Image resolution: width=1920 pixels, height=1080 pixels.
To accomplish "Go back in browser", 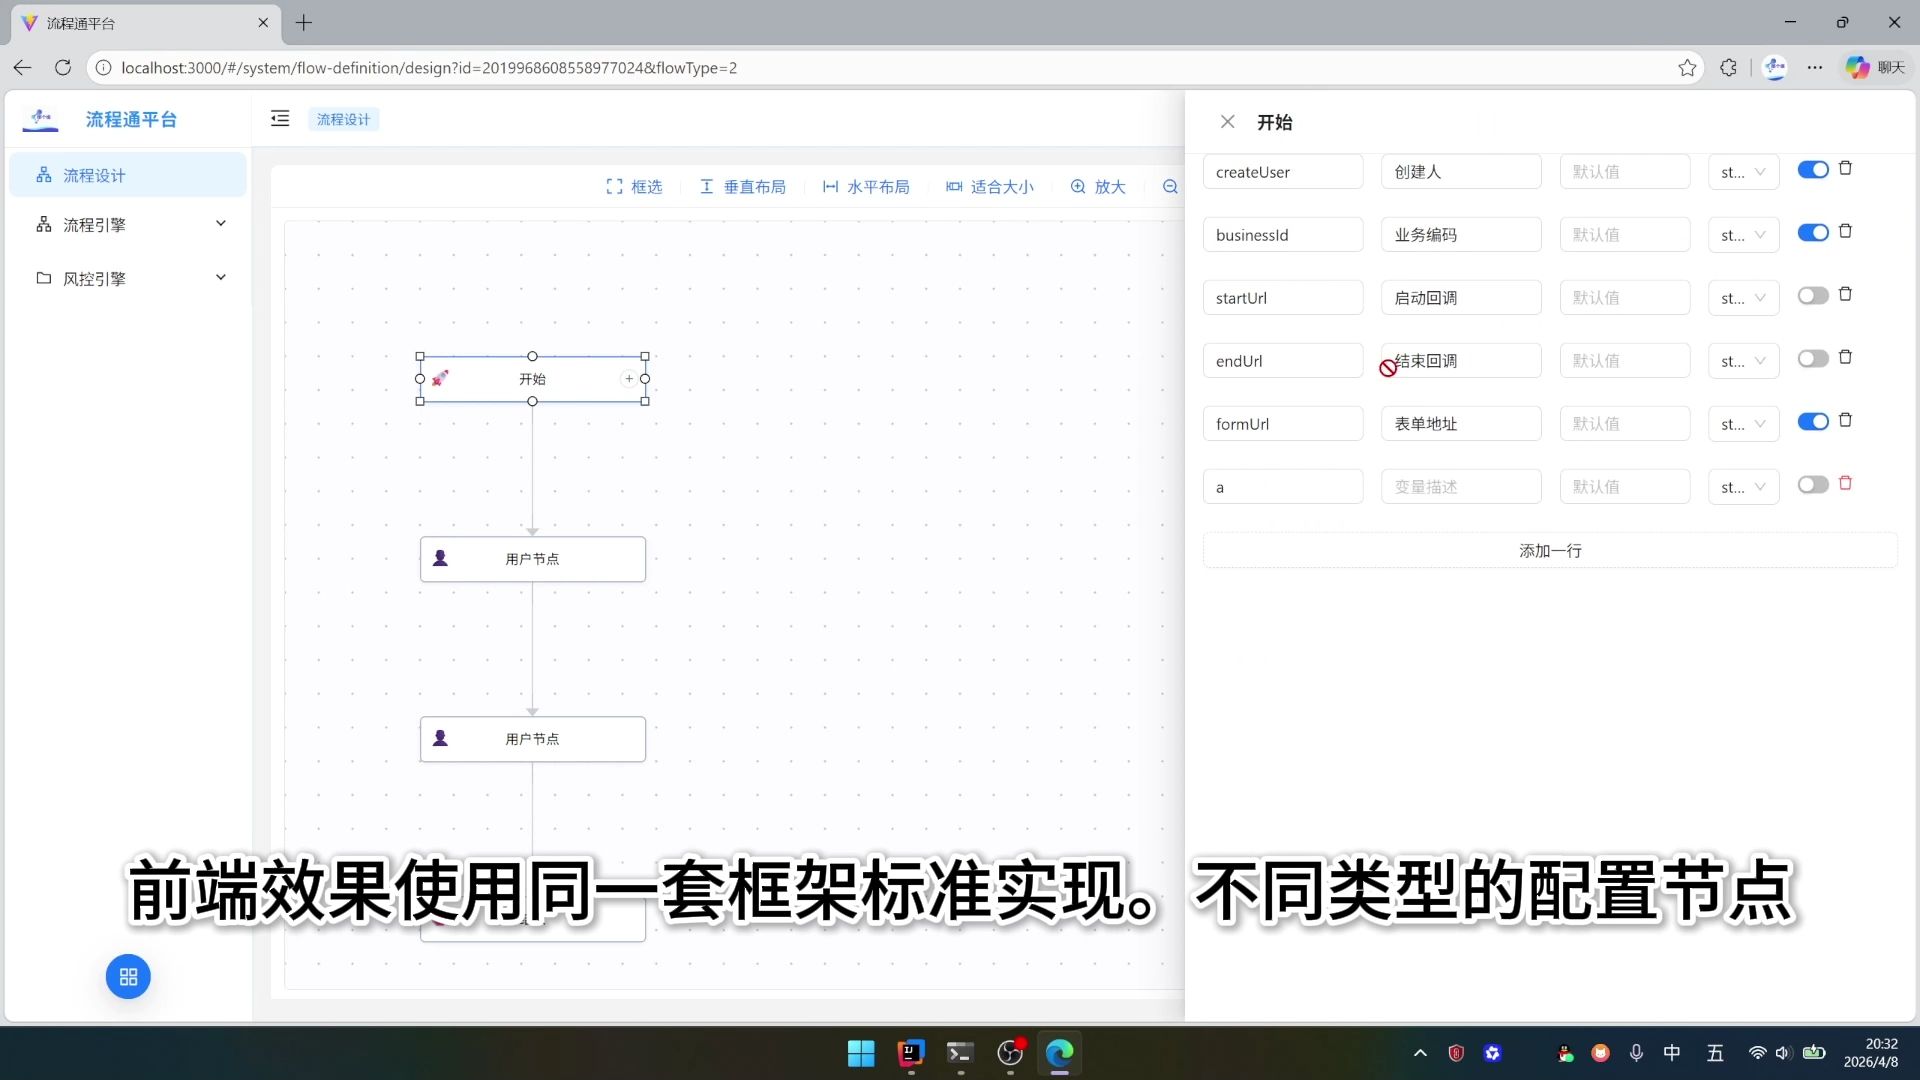I will pos(22,68).
